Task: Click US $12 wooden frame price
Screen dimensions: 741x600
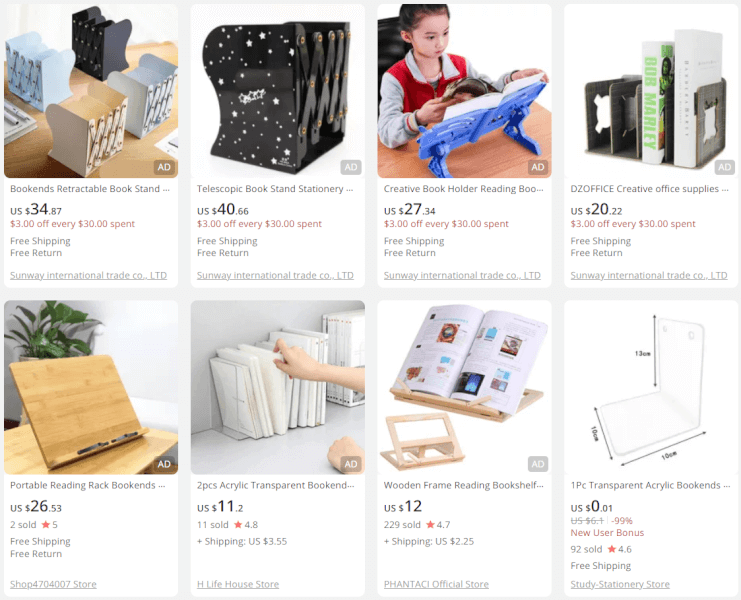Action: tap(403, 507)
